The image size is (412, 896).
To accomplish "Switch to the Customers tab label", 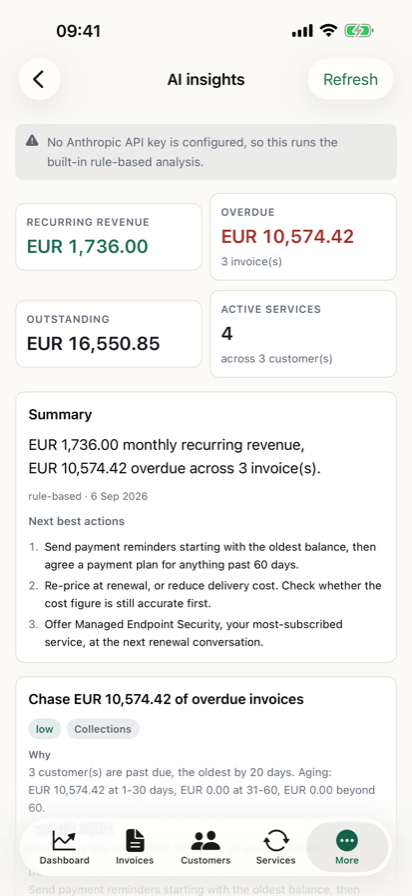I will coord(206,860).
